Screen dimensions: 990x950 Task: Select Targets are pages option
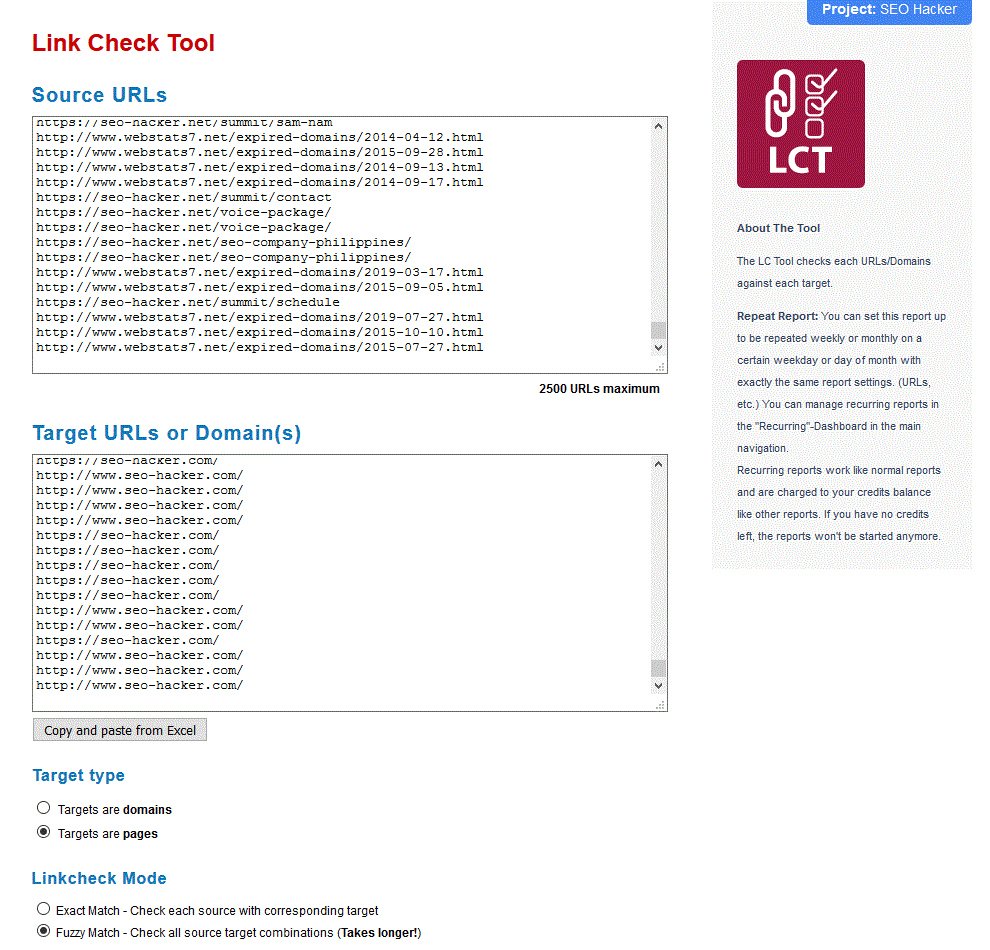(x=43, y=832)
